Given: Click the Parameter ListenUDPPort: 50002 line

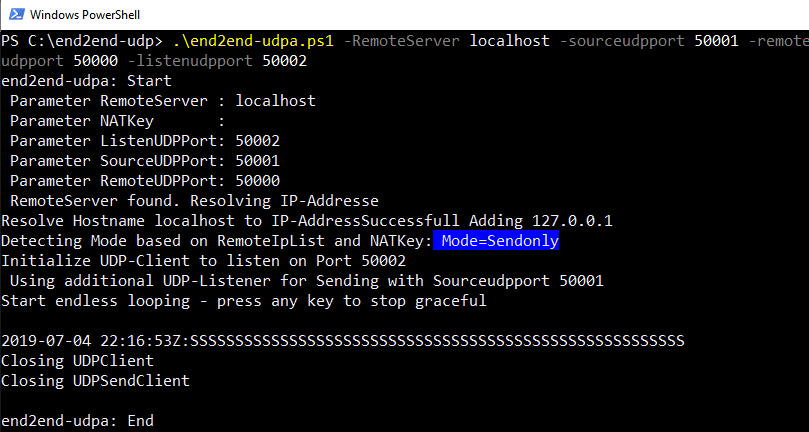Looking at the screenshot, I should [145, 141].
